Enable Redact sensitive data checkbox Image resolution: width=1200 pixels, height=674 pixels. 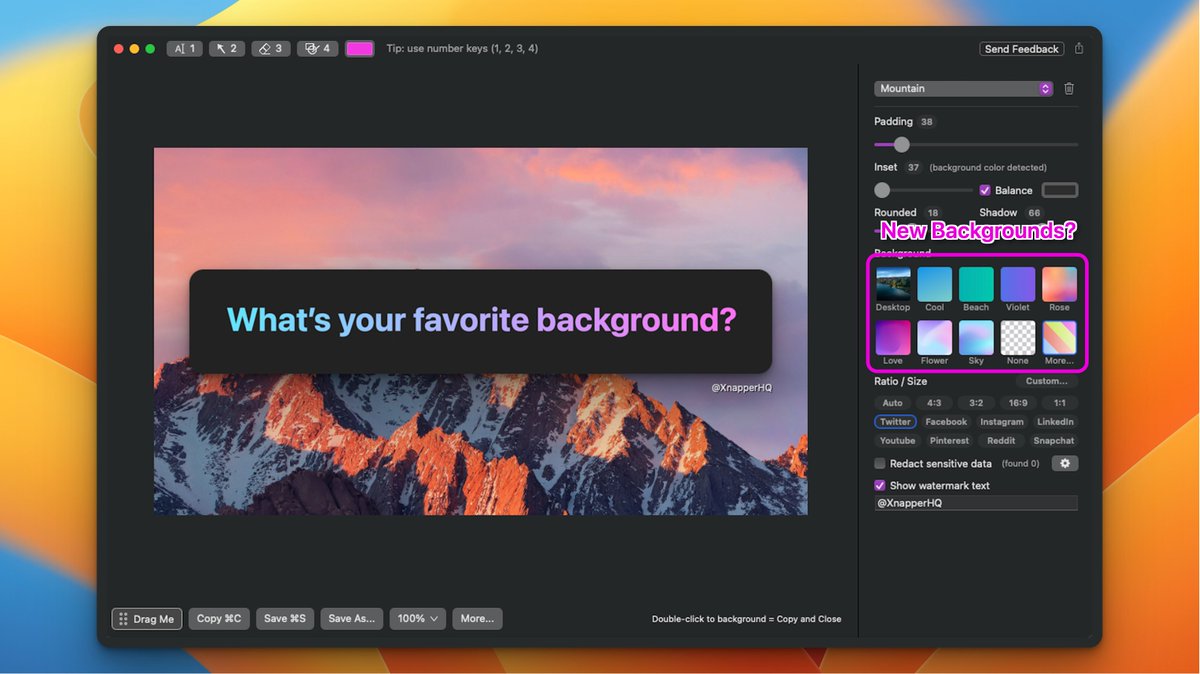click(880, 464)
